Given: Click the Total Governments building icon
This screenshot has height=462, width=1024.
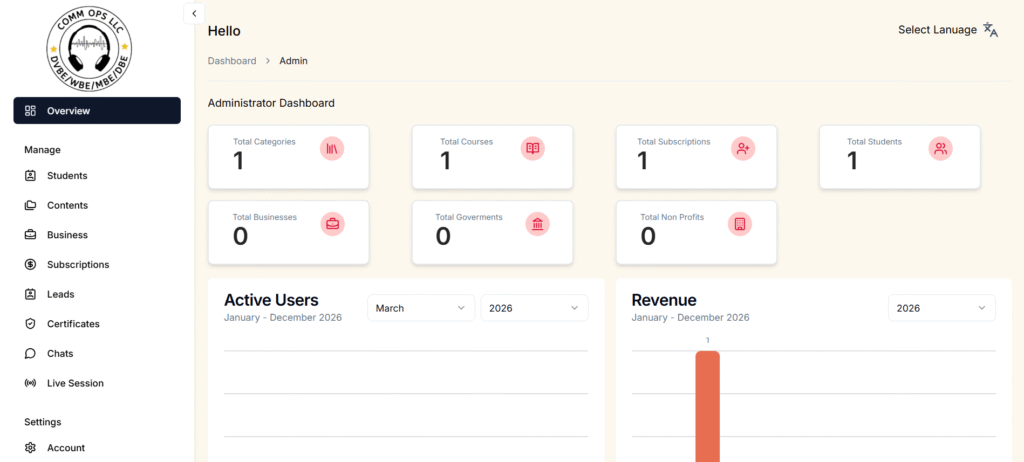Looking at the screenshot, I should [x=538, y=224].
